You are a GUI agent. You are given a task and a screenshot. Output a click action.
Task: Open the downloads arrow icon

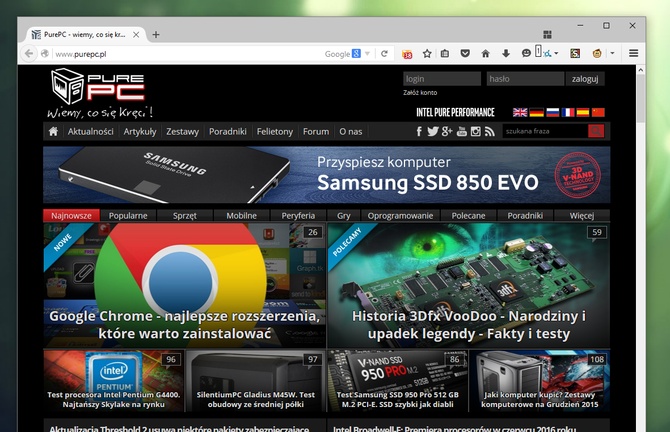tap(506, 53)
